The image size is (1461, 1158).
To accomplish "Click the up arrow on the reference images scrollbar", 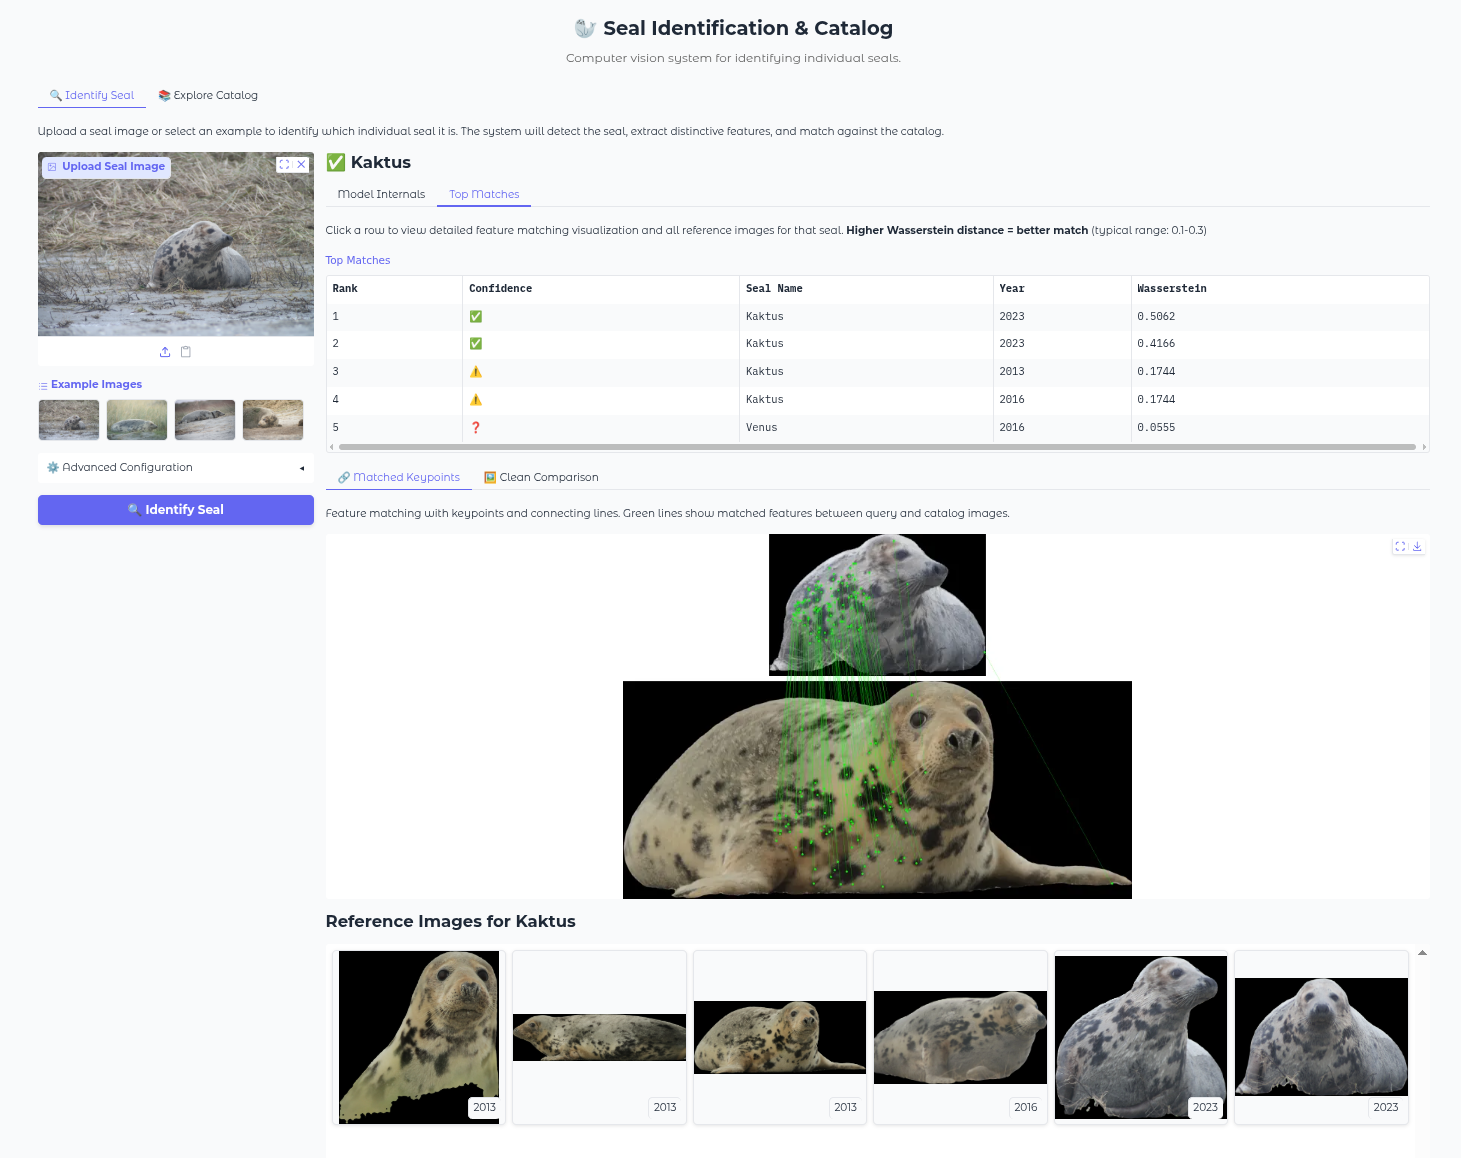I will [1421, 953].
